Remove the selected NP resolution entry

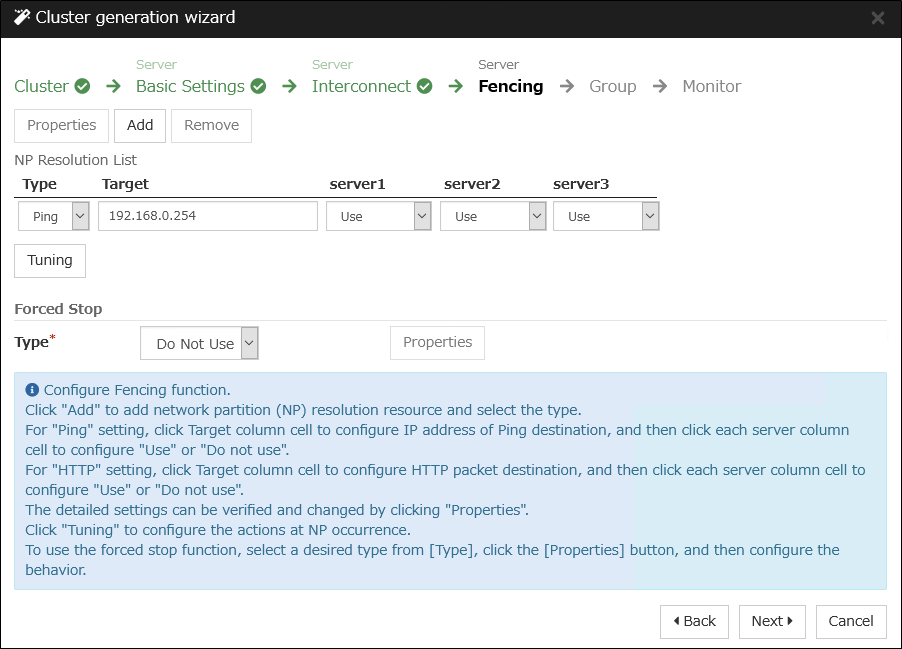[x=210, y=125]
